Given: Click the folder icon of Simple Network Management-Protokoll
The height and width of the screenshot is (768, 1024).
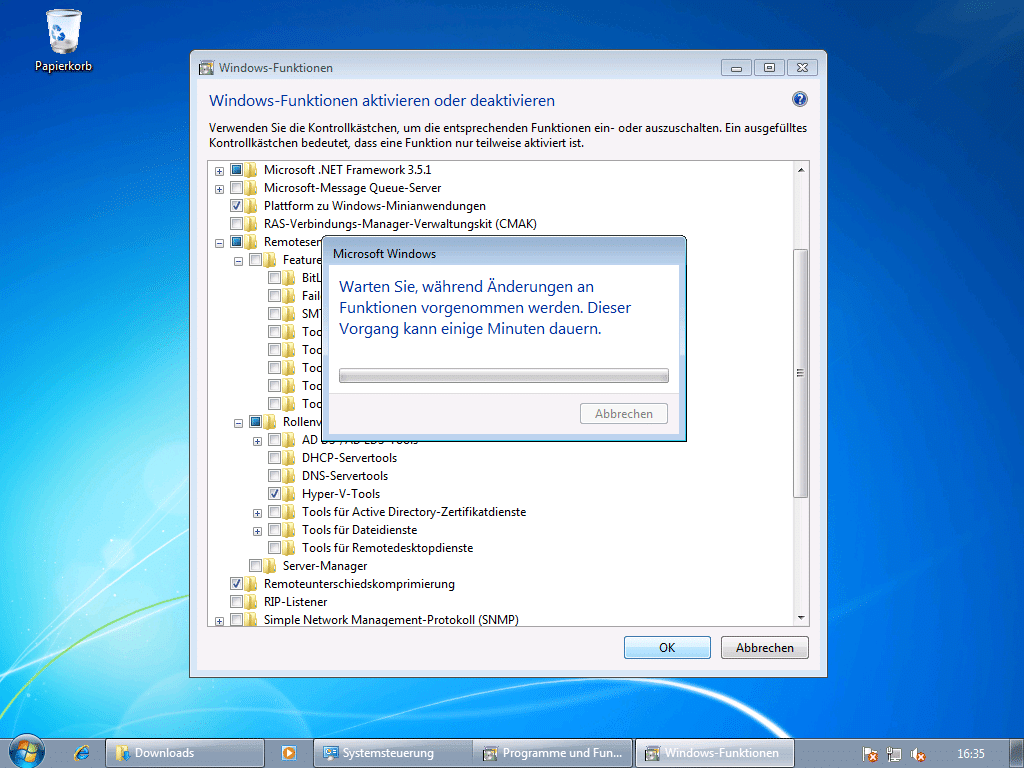Looking at the screenshot, I should coord(251,620).
